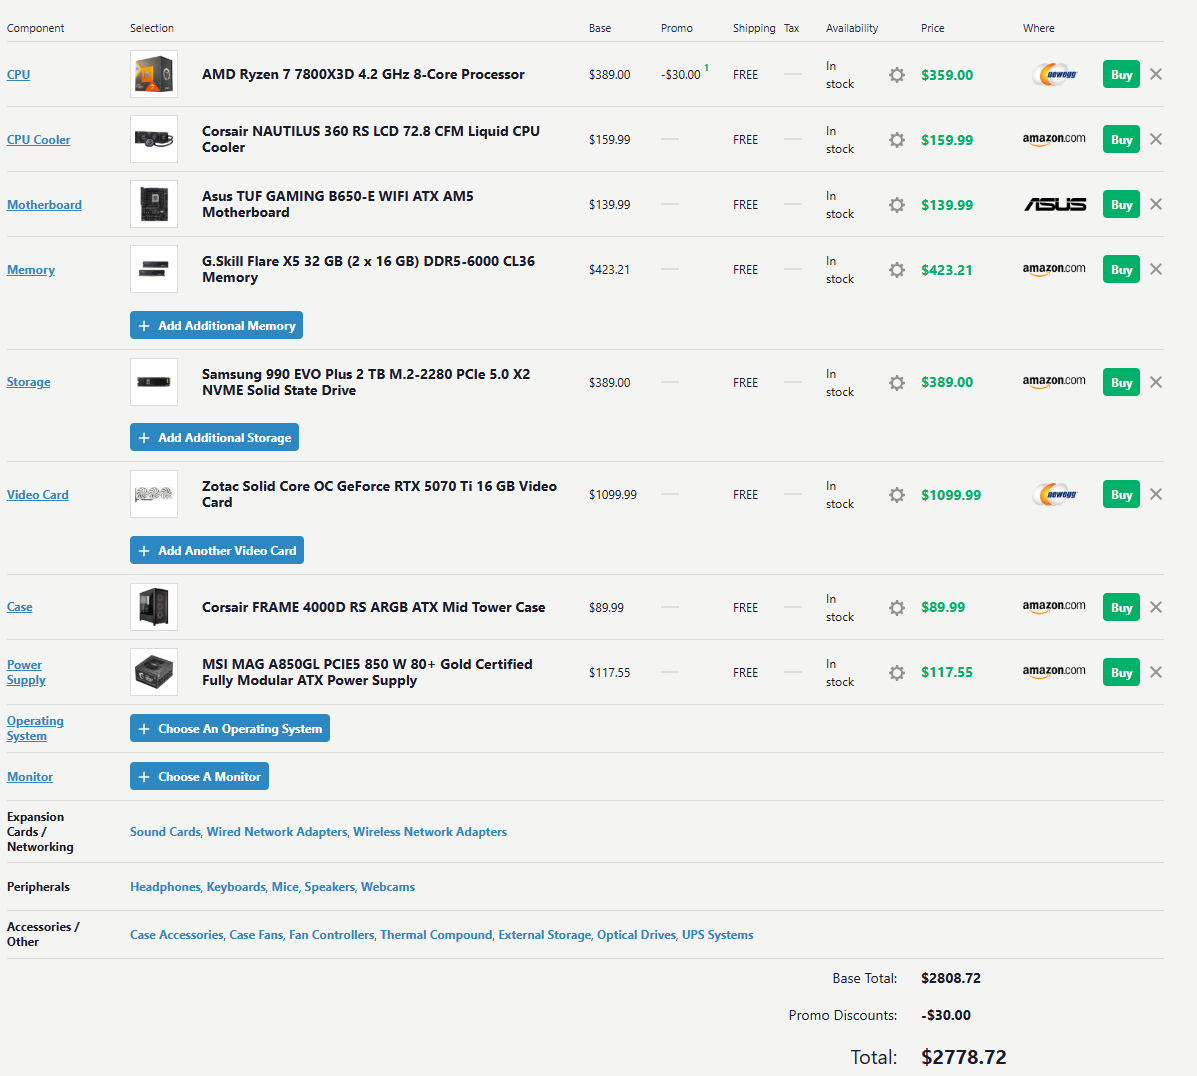Click the Newegg logo in the CPU row
This screenshot has height=1076, width=1197.
click(x=1054, y=75)
